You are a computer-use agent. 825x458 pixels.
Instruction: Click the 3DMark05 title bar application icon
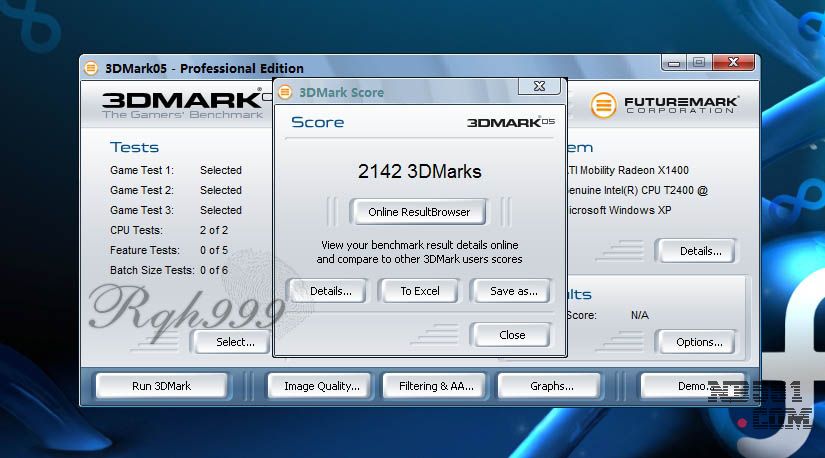point(91,68)
